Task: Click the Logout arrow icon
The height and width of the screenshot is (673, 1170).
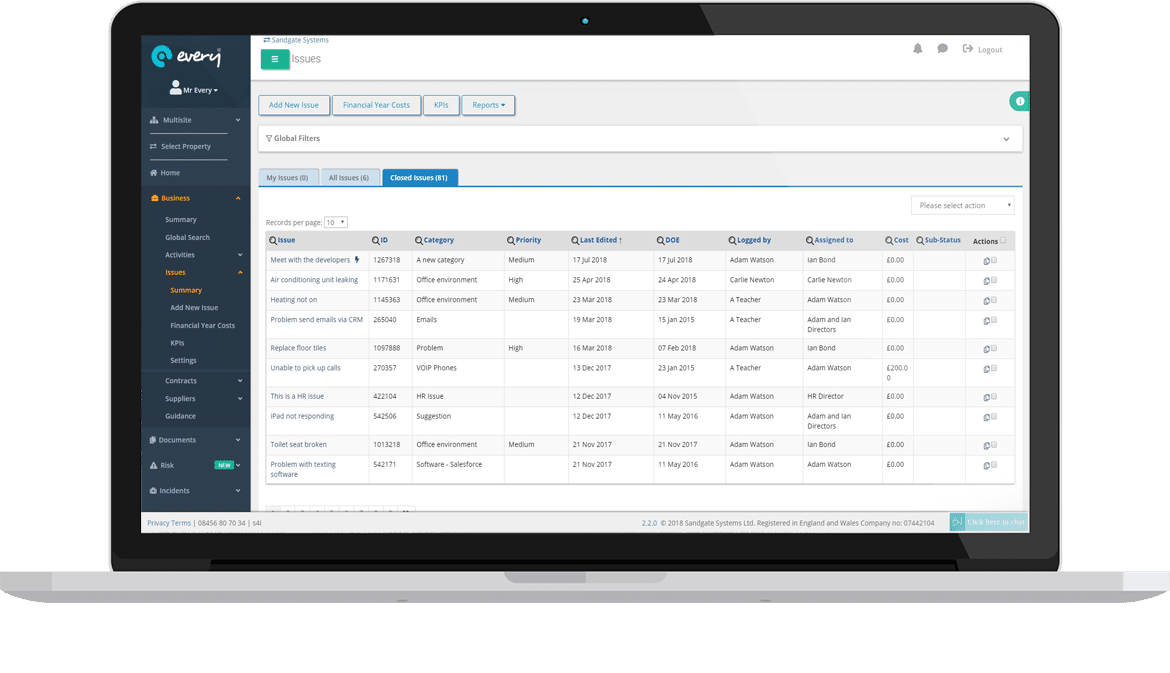Action: [967, 48]
